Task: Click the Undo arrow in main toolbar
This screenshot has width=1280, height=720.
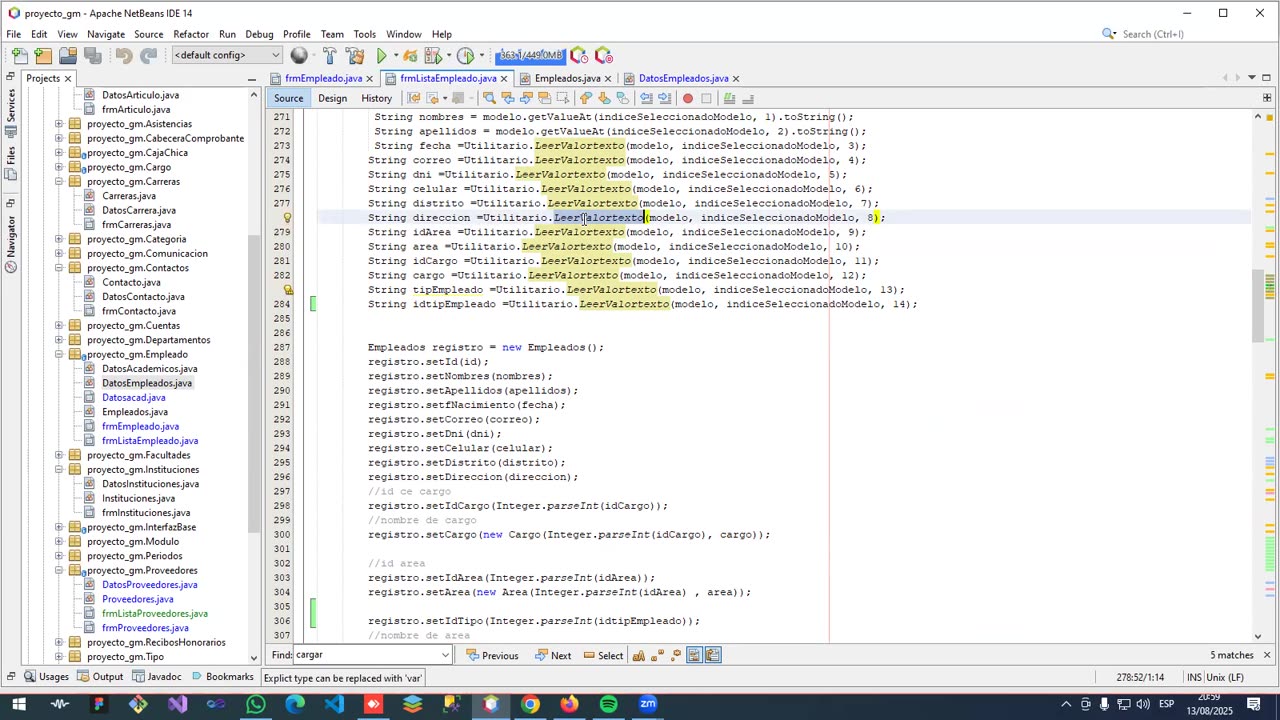Action: point(124,56)
